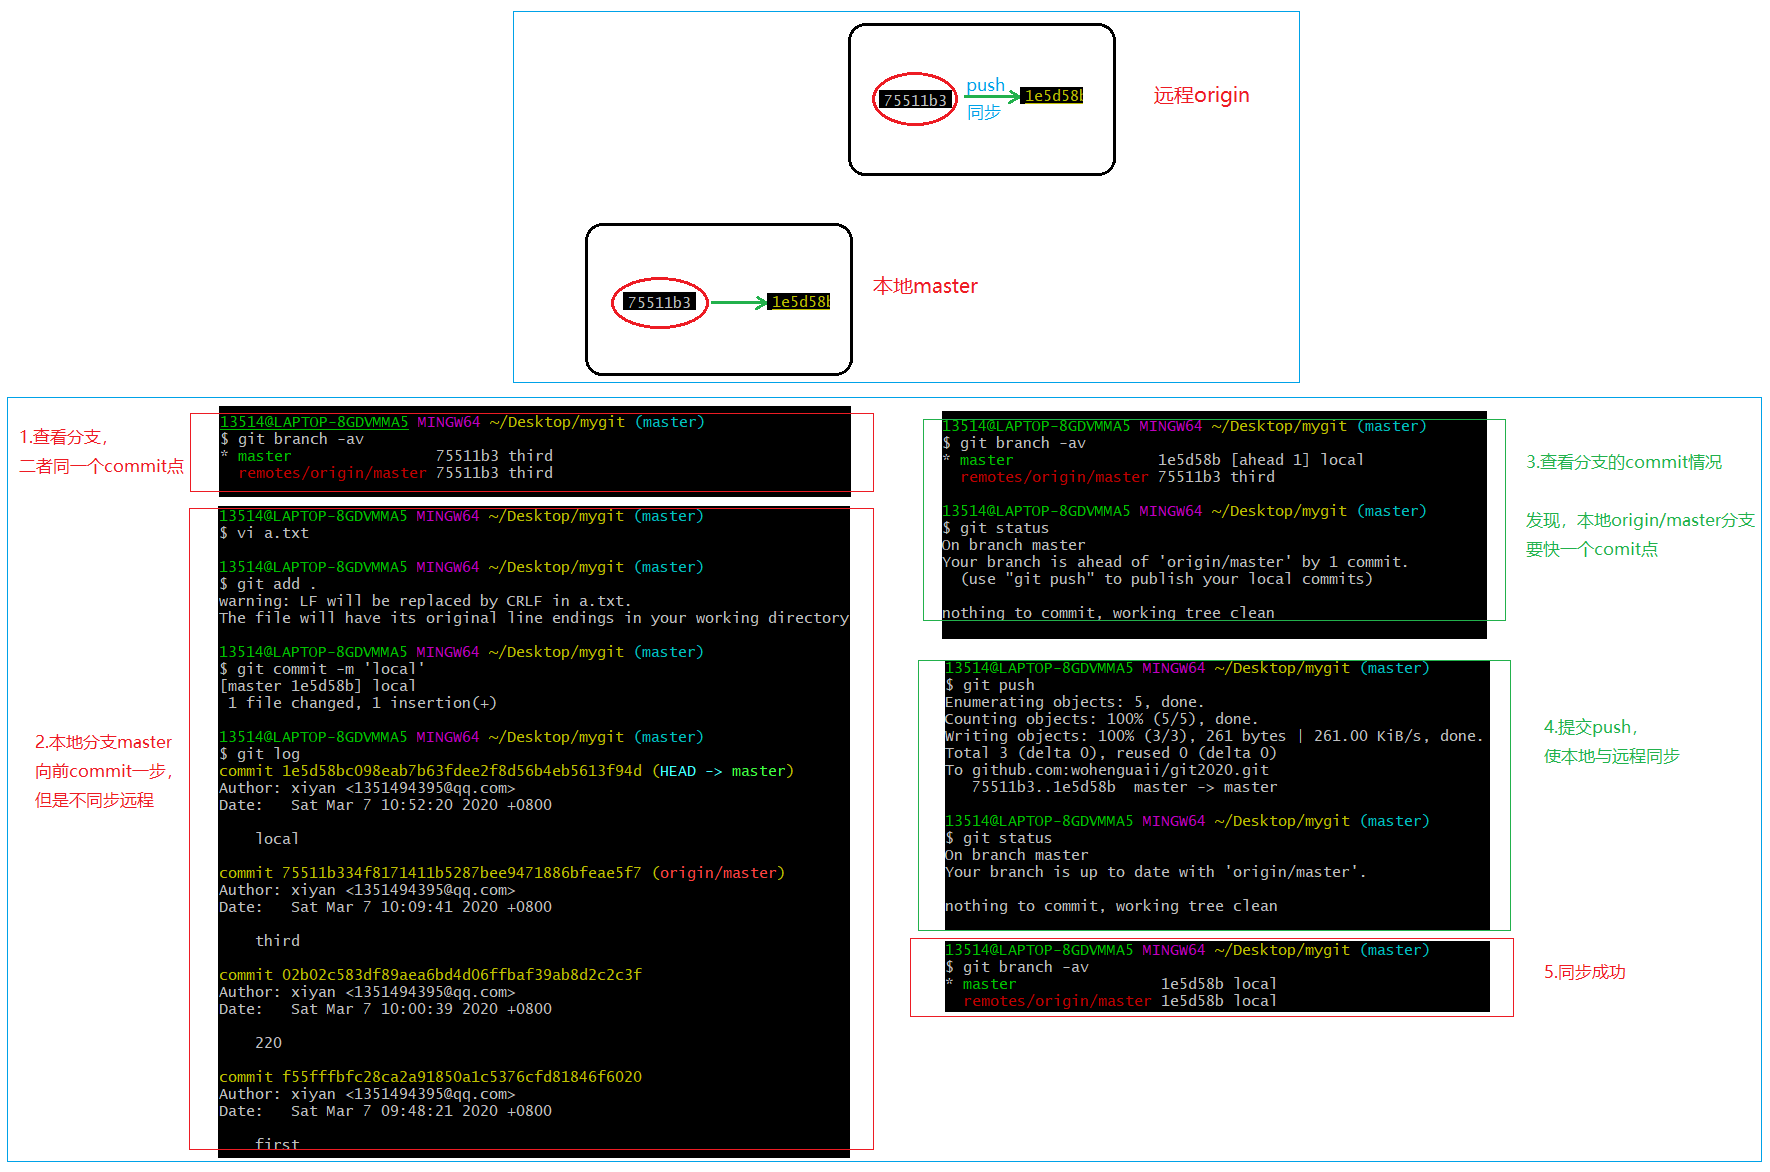This screenshot has height=1172, width=1770.
Task: Click the '$ vi a.txt' command line
Action: pos(265,533)
